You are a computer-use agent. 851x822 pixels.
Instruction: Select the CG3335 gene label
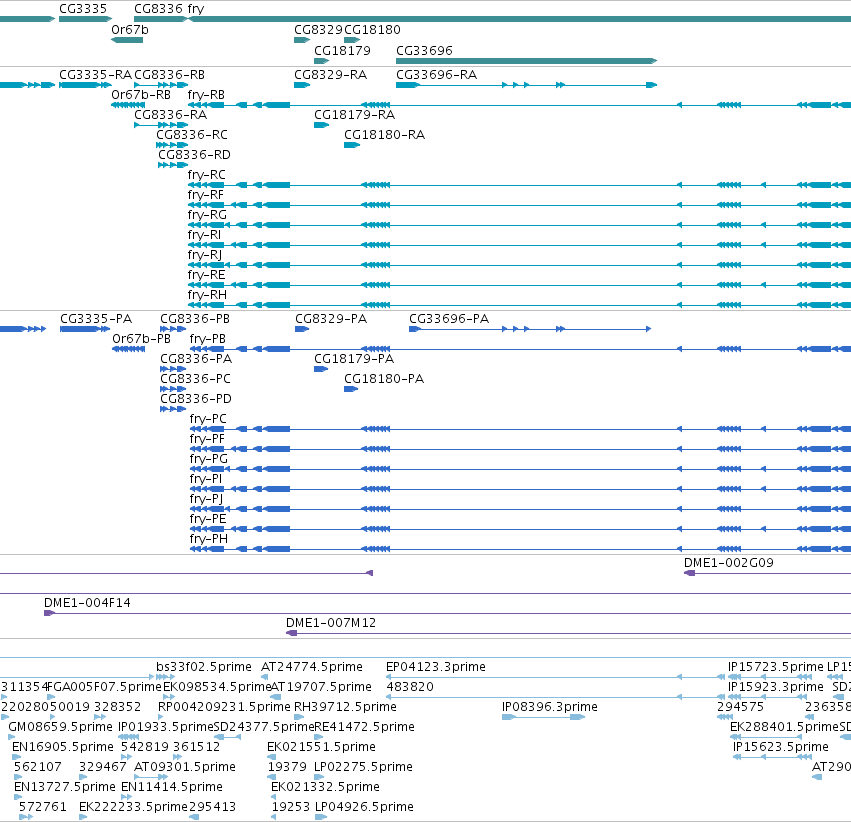[83, 9]
